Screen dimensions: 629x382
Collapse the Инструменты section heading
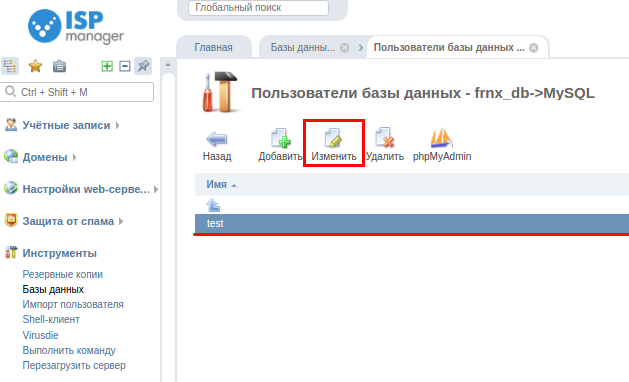59,253
